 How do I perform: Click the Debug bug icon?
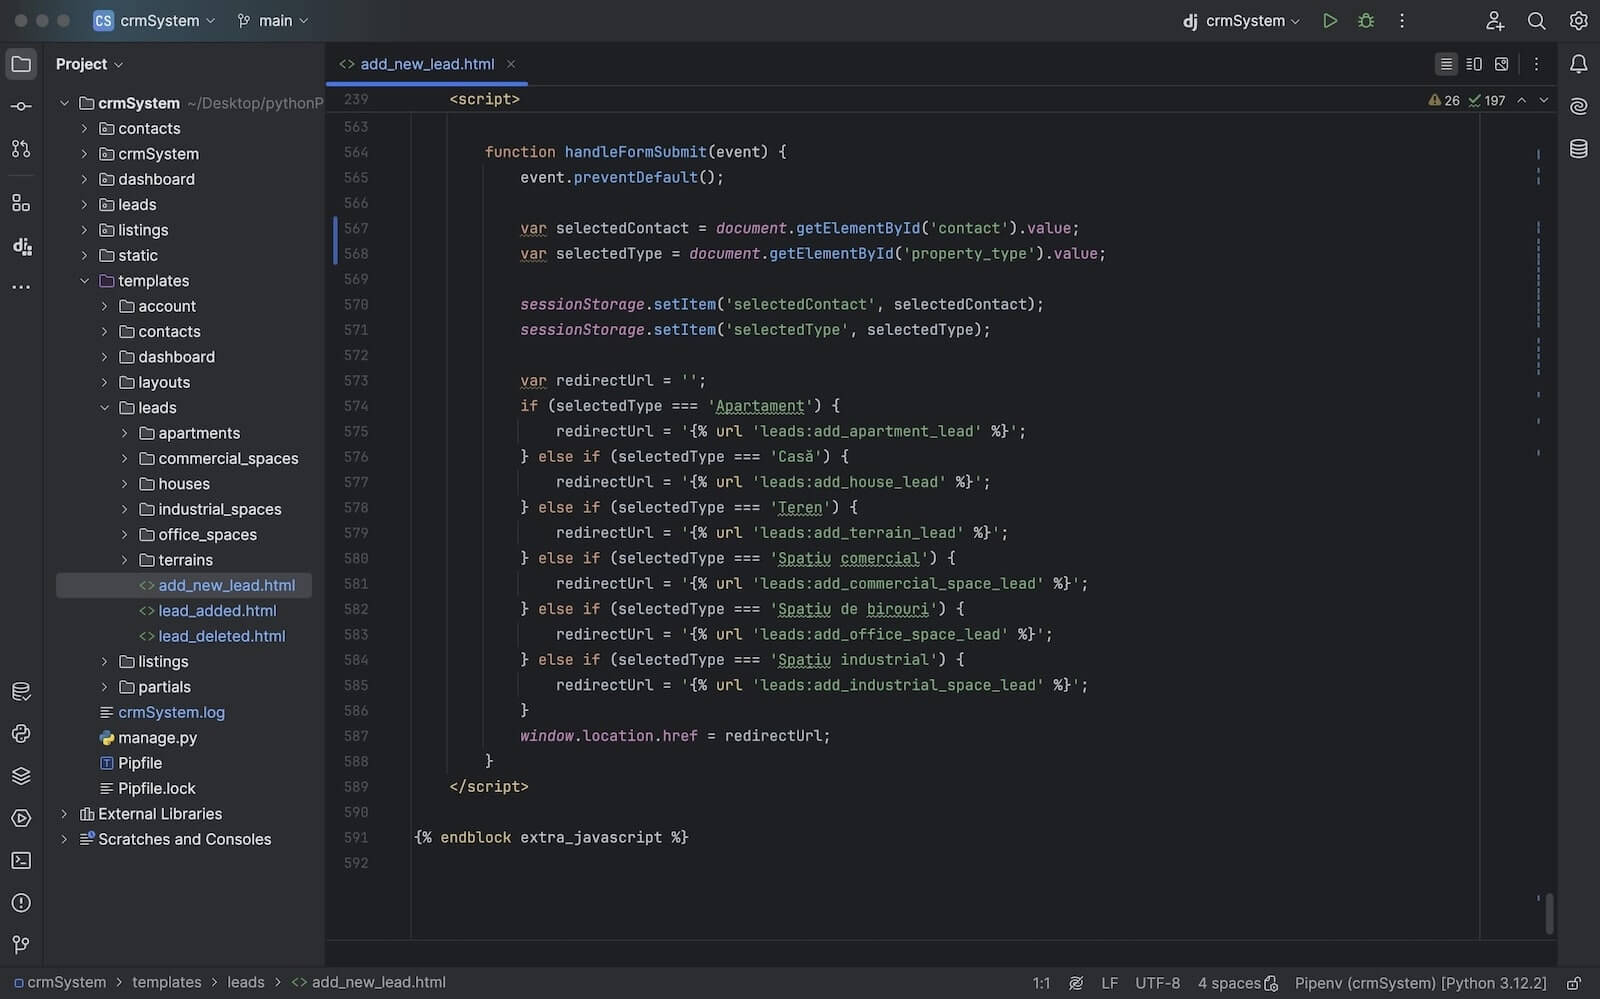pos(1366,21)
